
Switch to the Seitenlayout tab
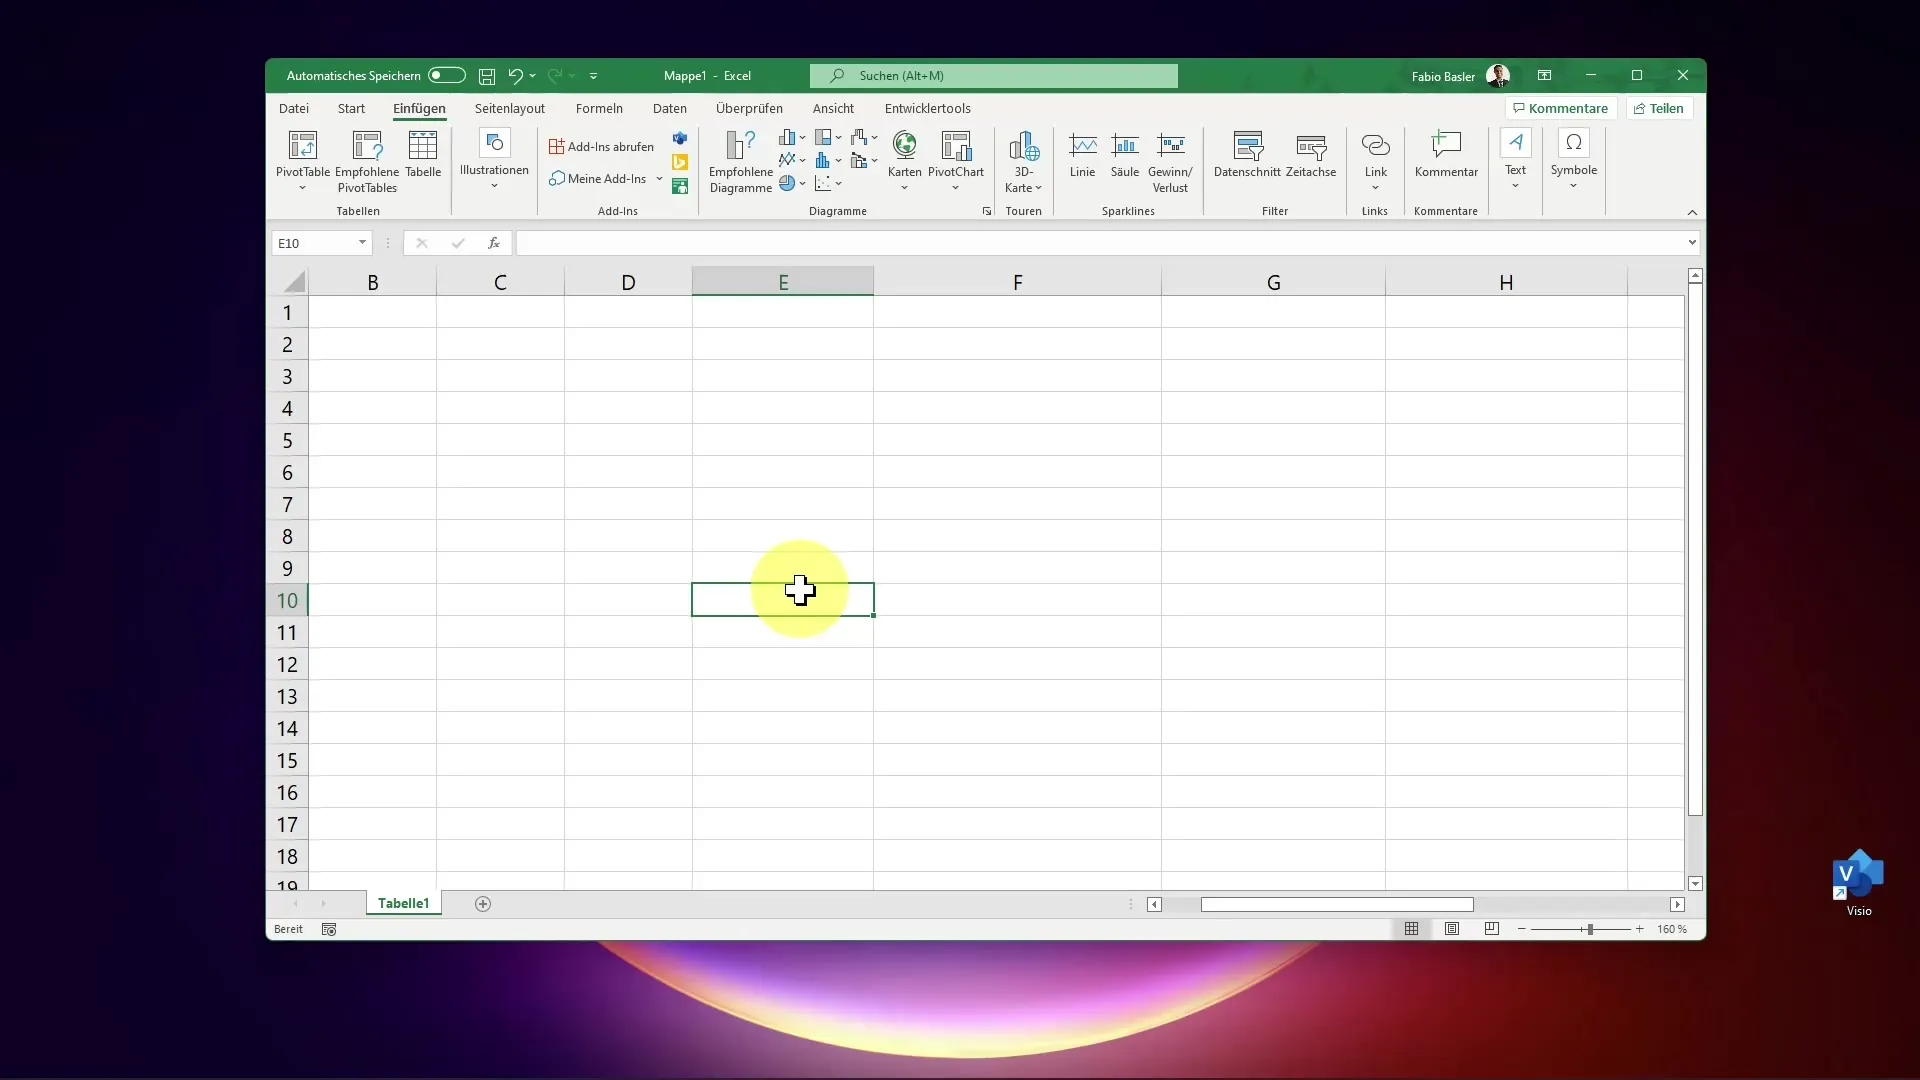510,108
